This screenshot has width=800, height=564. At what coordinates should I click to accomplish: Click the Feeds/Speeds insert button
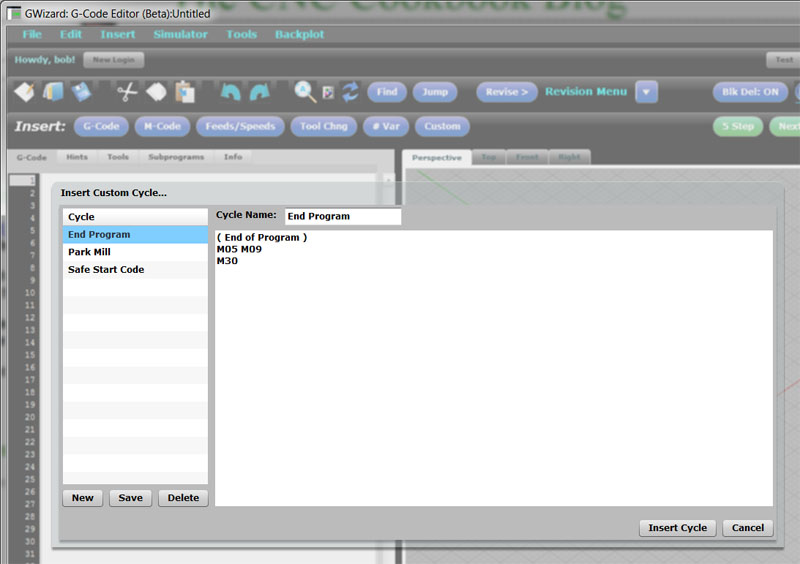click(240, 126)
